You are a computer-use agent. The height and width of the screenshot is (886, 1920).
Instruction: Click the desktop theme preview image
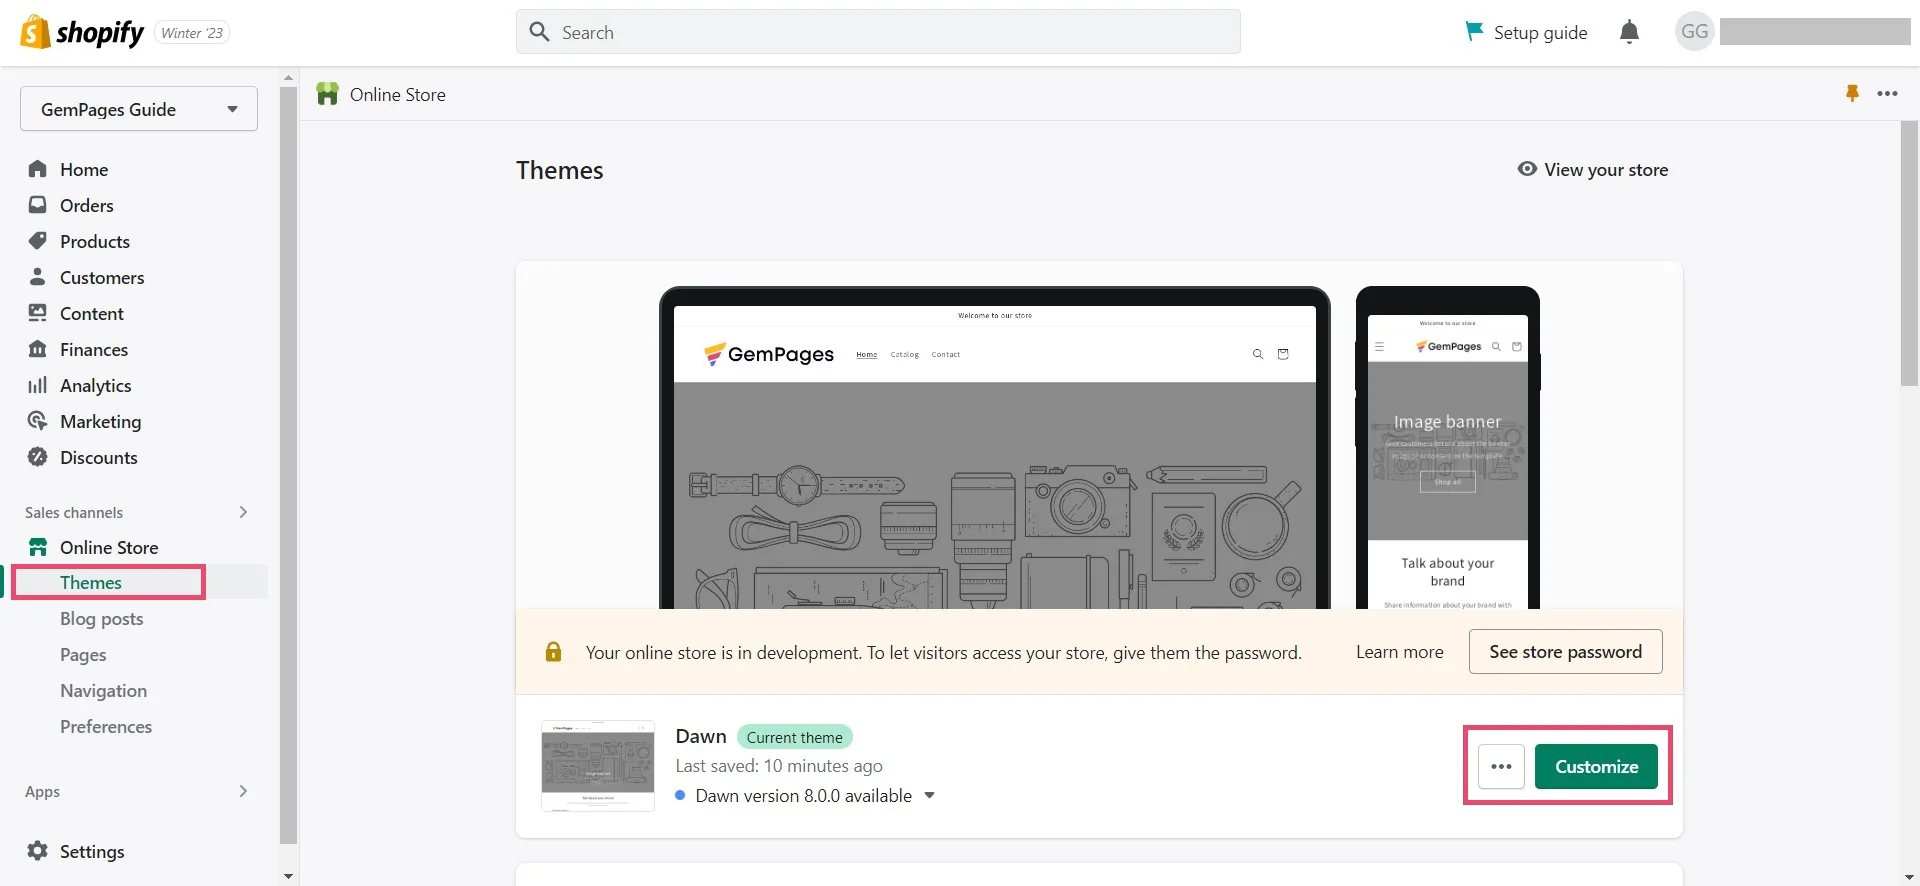click(x=994, y=448)
